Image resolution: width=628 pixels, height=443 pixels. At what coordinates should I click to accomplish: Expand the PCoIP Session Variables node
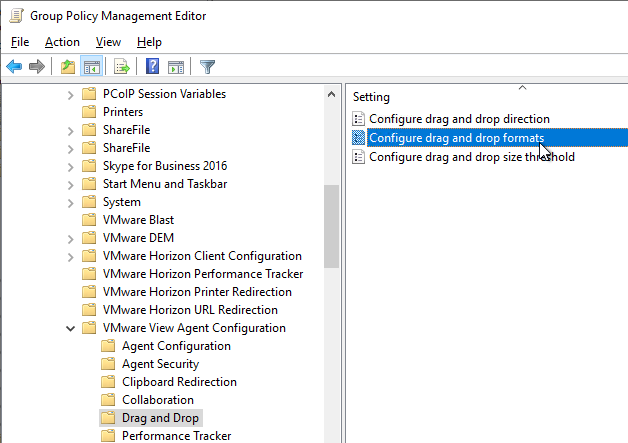[x=70, y=95]
